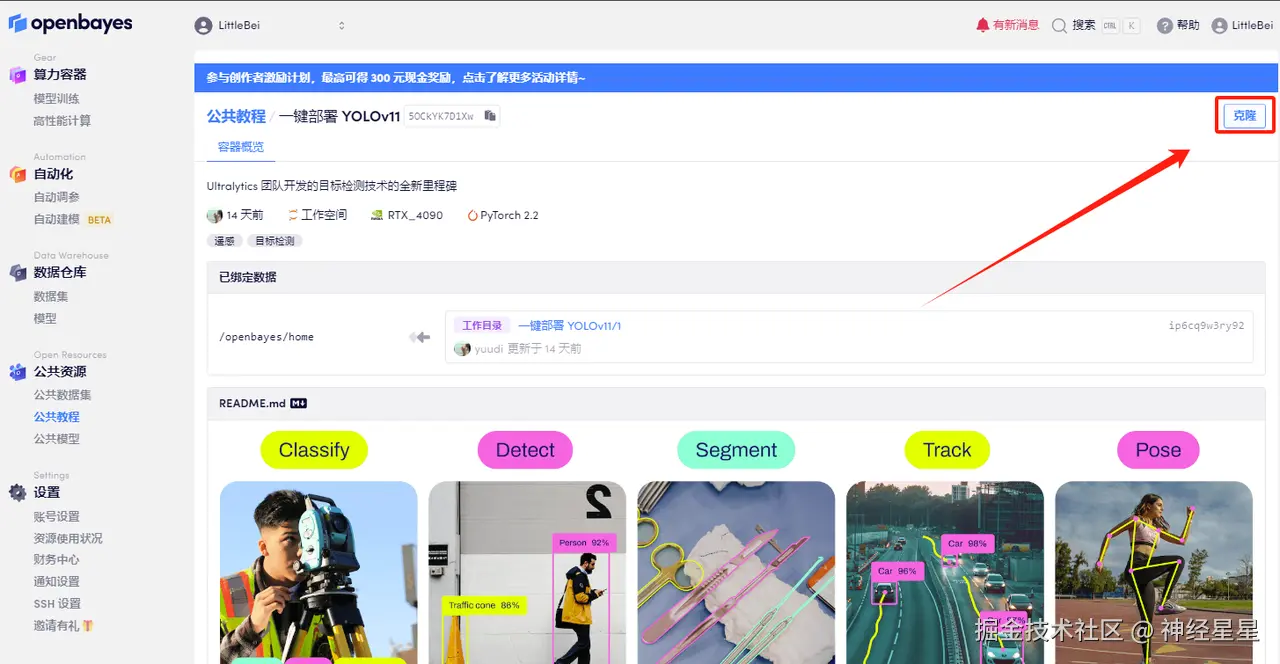Open the 一键部署 YOLOv11/1 workspace link
Image resolution: width=1280 pixels, height=664 pixels.
pos(571,324)
